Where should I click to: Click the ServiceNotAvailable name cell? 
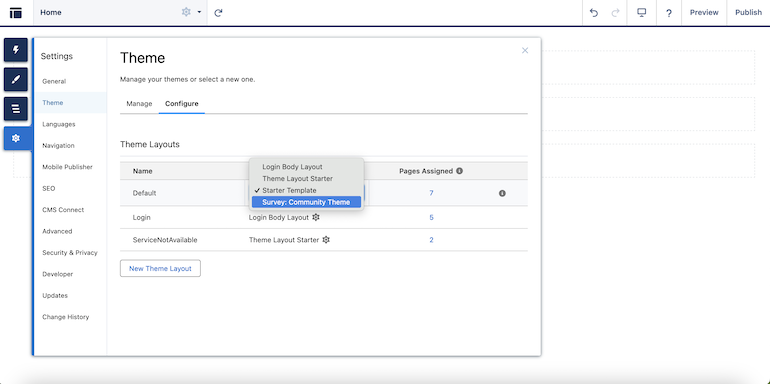[x=165, y=240]
